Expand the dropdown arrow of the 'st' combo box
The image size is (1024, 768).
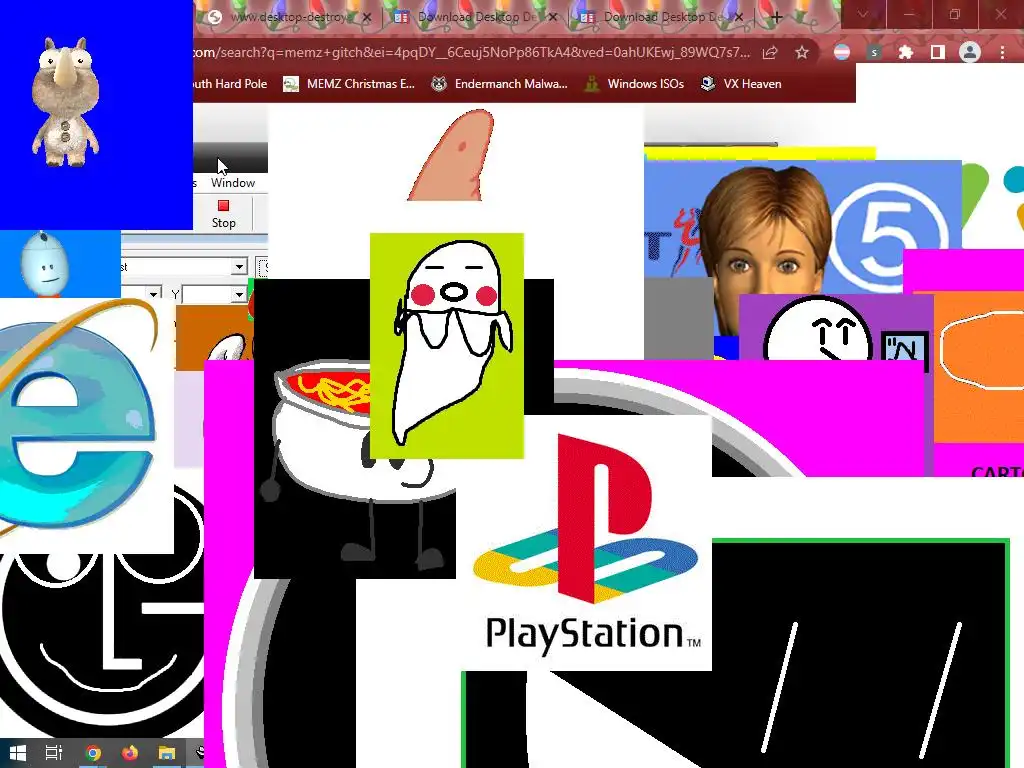point(240,266)
